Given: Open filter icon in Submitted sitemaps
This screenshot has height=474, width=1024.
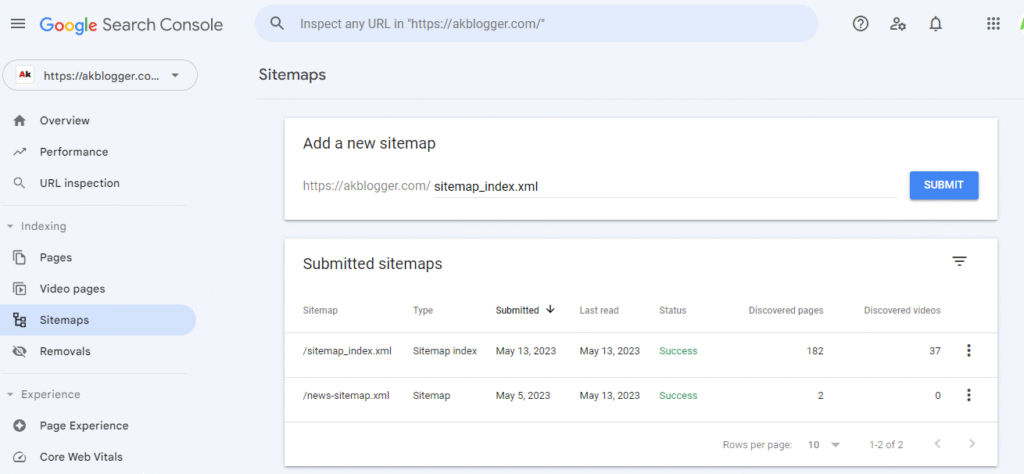Looking at the screenshot, I should pos(959,262).
